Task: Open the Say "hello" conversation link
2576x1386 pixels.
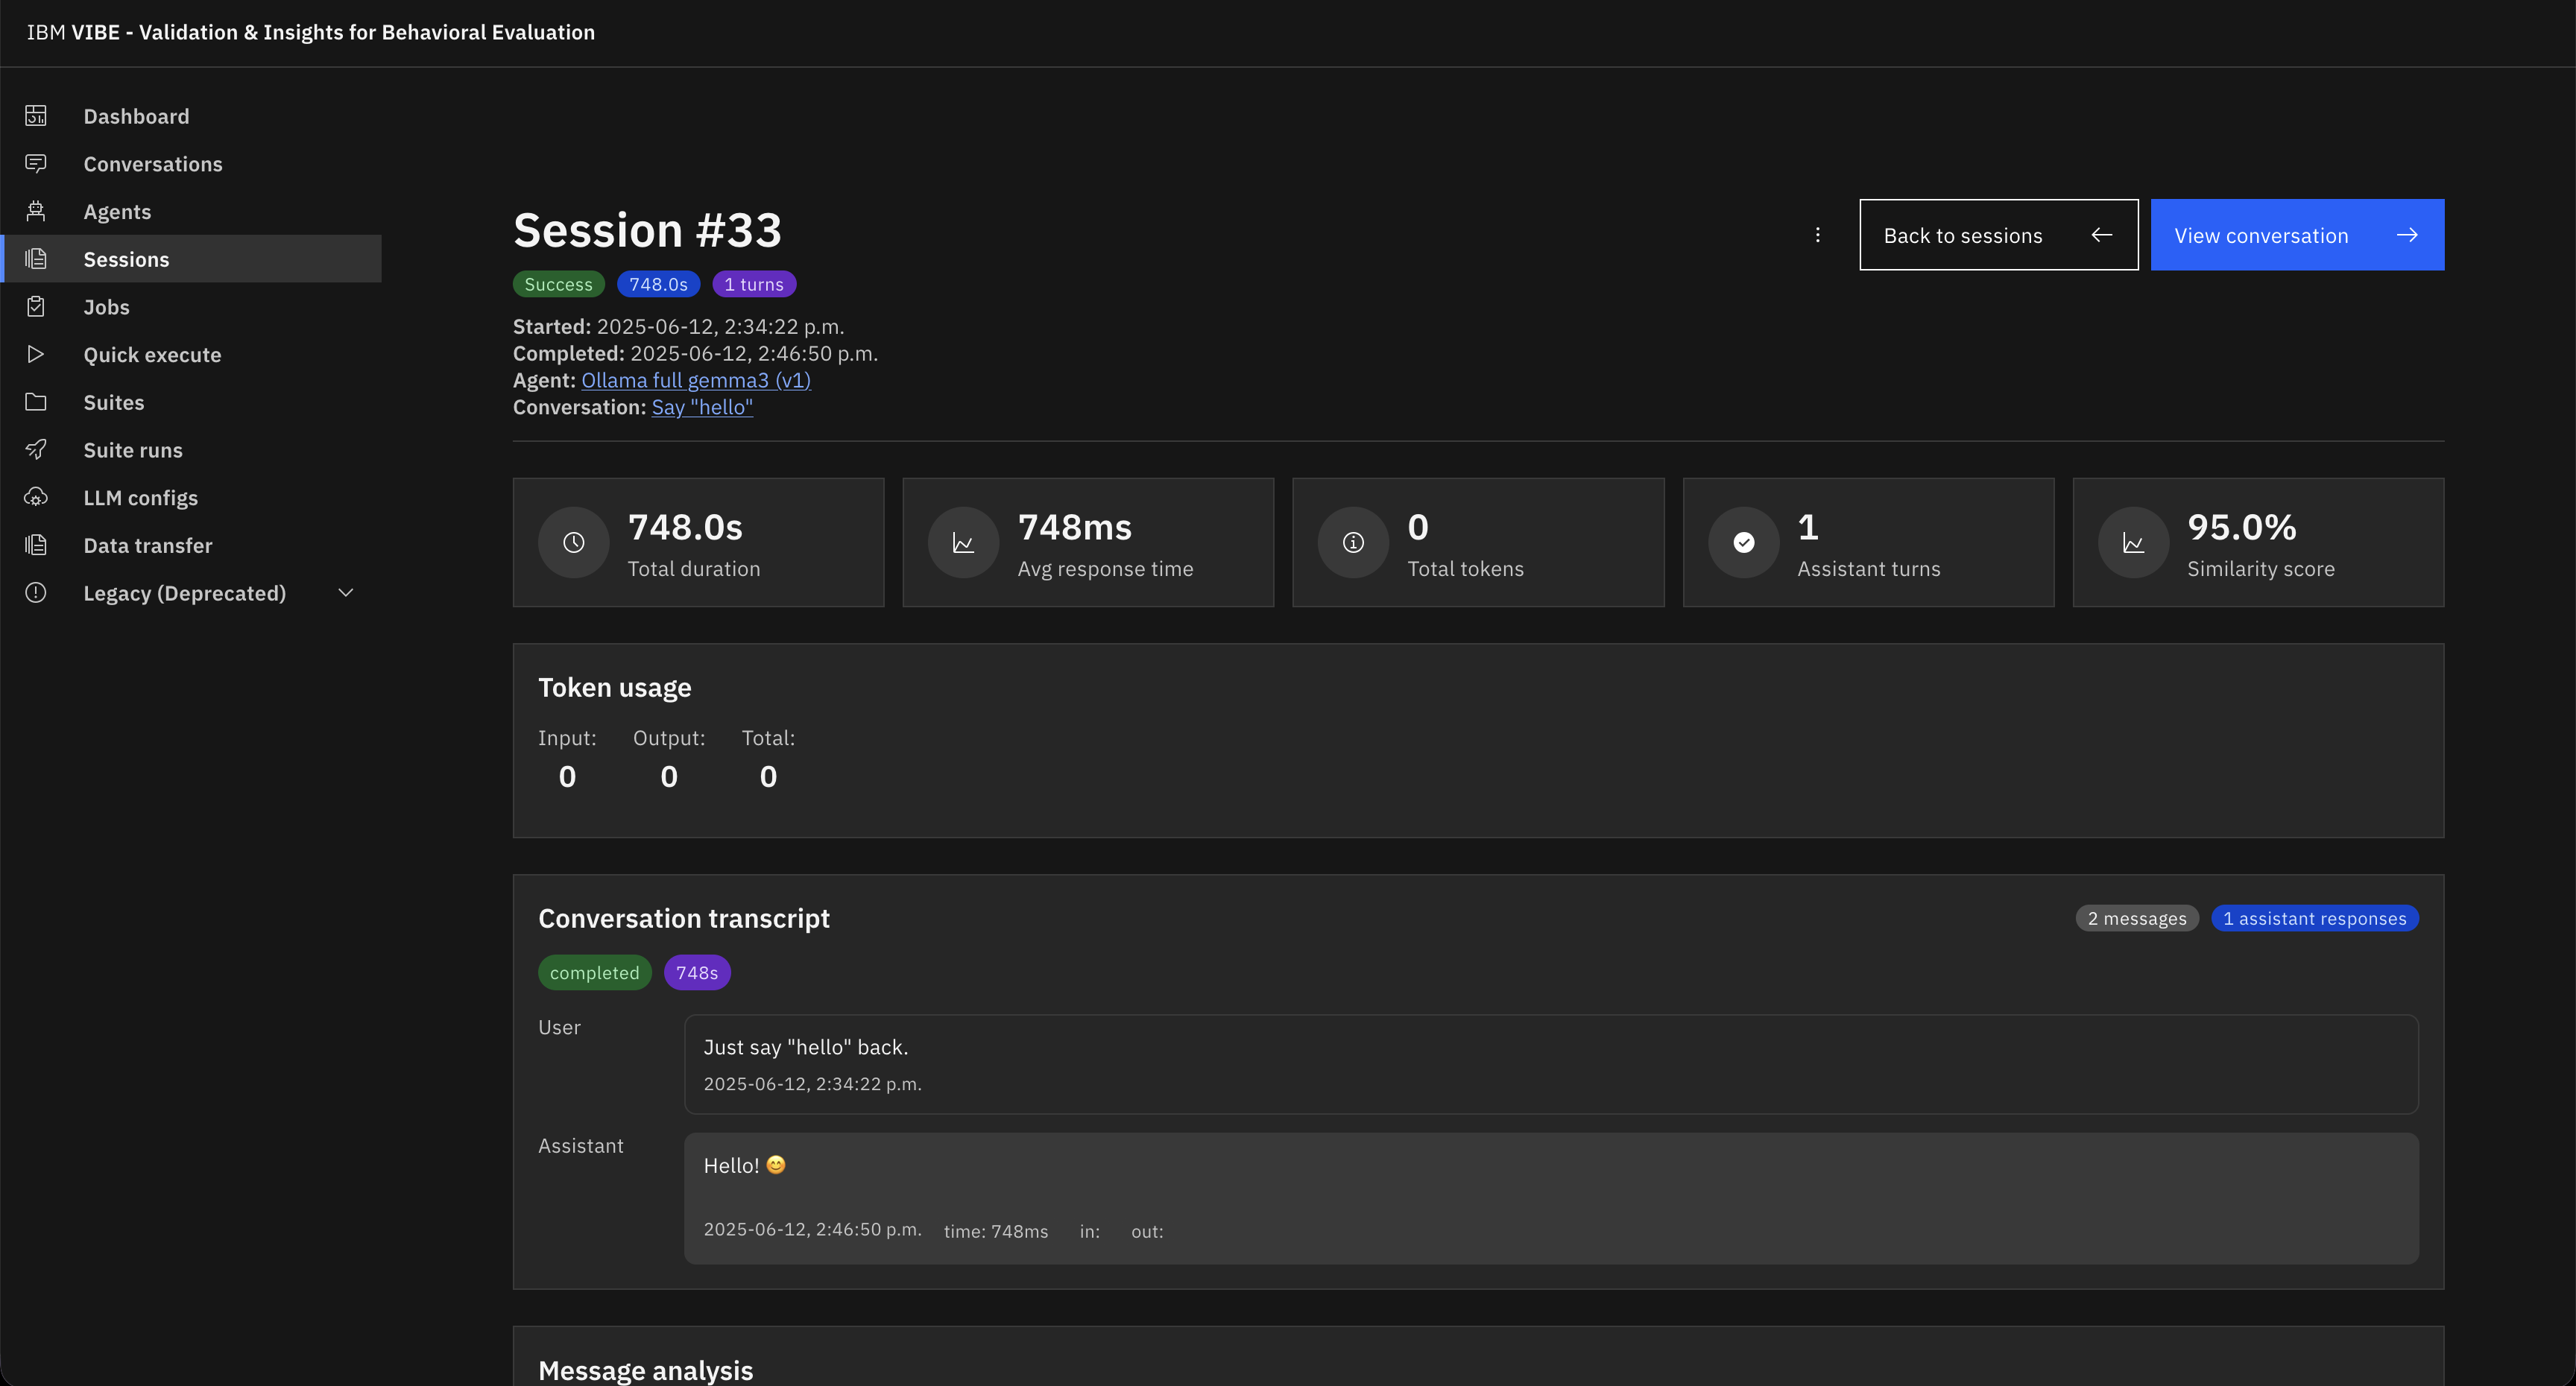Action: (702, 407)
